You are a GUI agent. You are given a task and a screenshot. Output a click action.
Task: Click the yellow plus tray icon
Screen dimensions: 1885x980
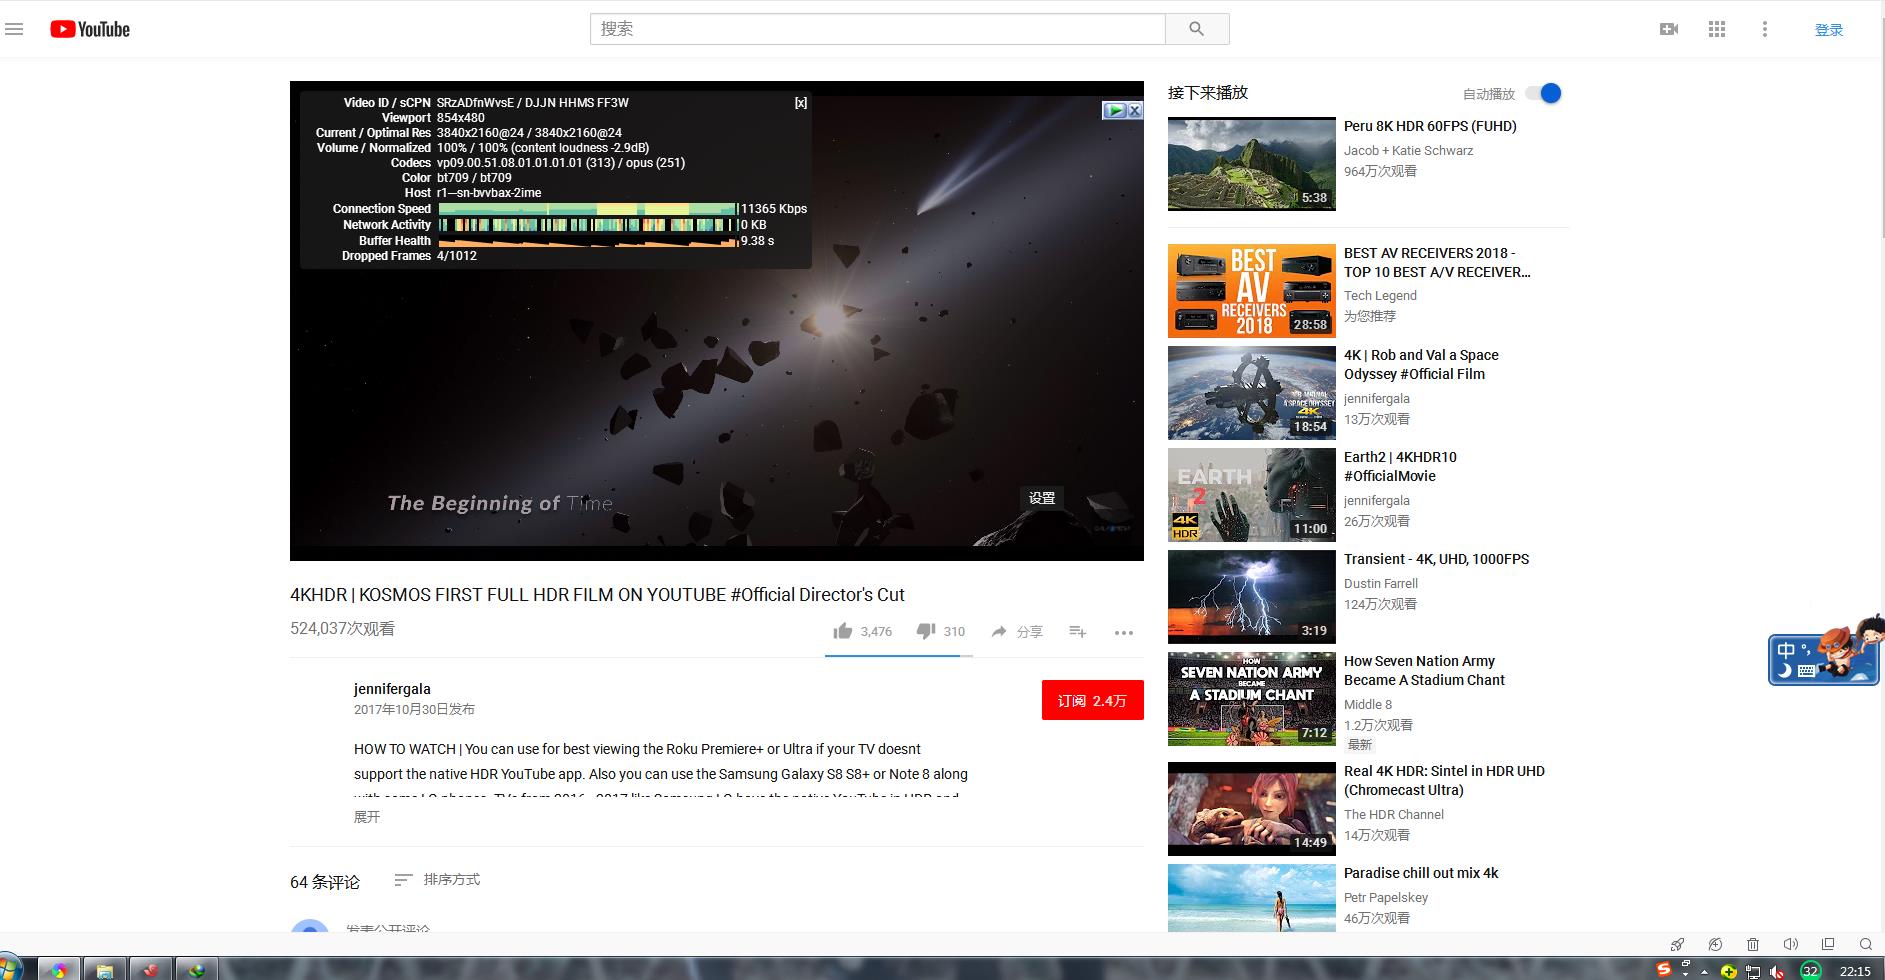(1729, 971)
